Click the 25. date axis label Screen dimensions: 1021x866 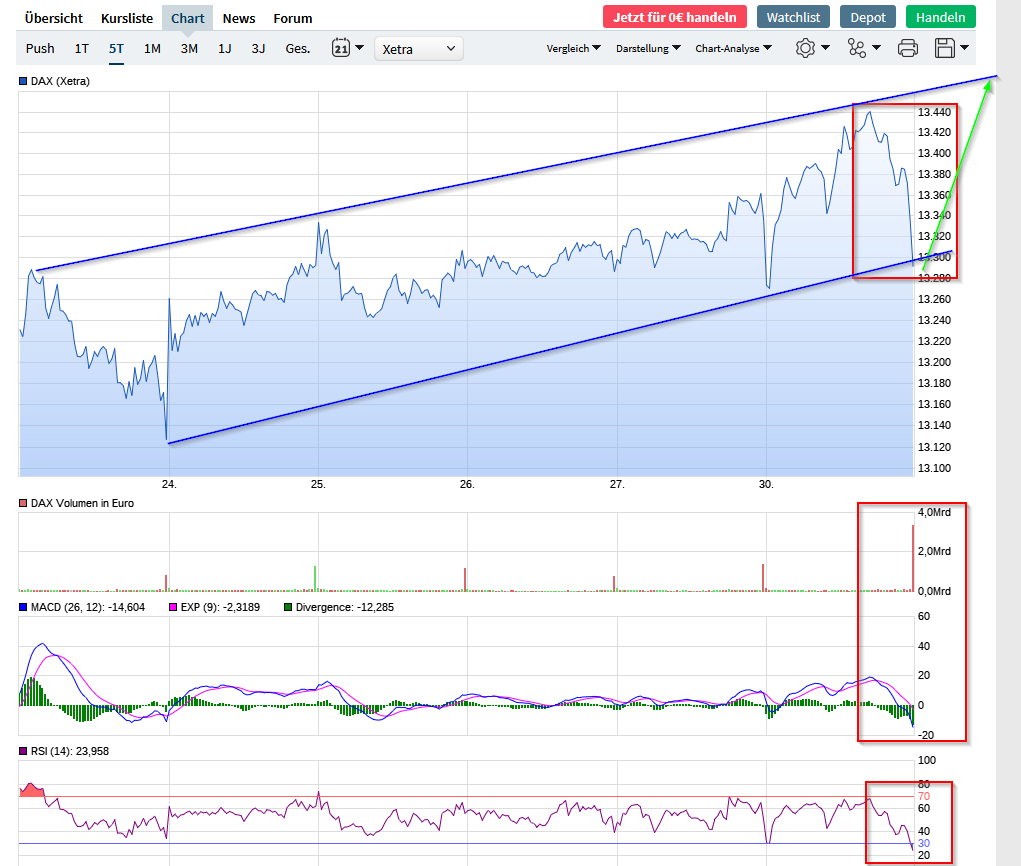point(318,484)
